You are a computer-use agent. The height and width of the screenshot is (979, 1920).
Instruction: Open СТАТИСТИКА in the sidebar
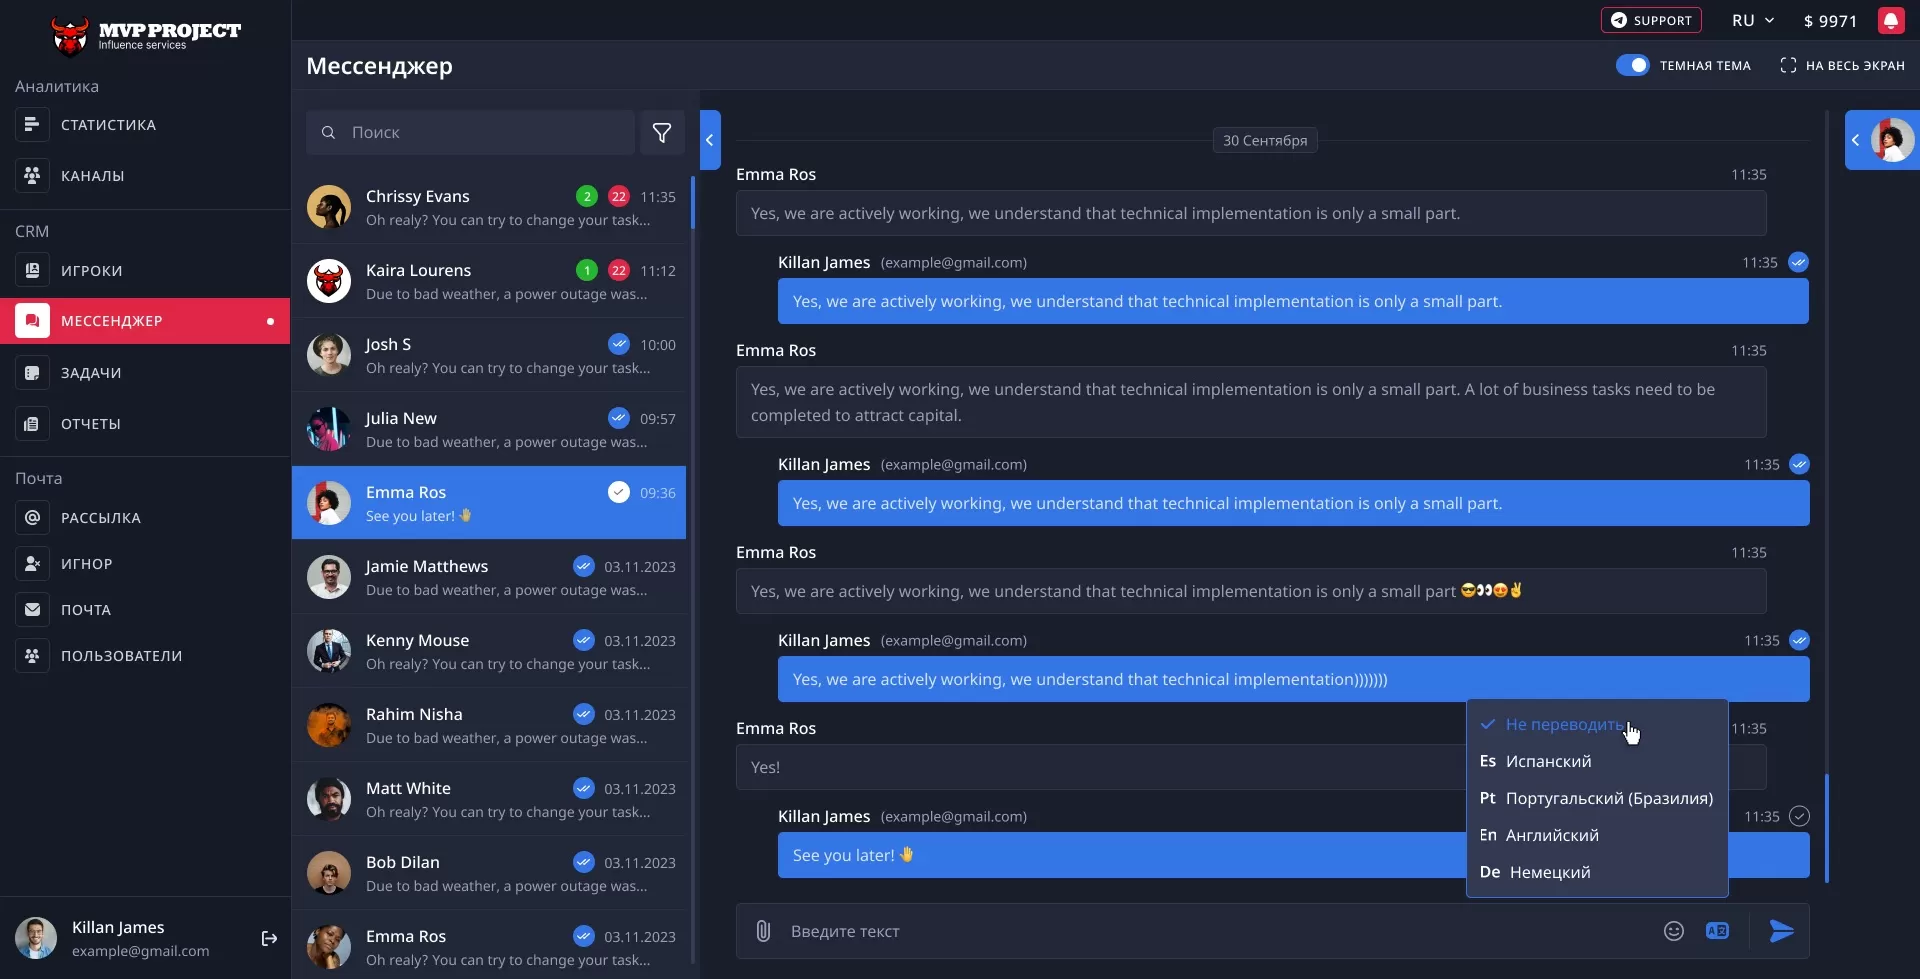point(108,125)
